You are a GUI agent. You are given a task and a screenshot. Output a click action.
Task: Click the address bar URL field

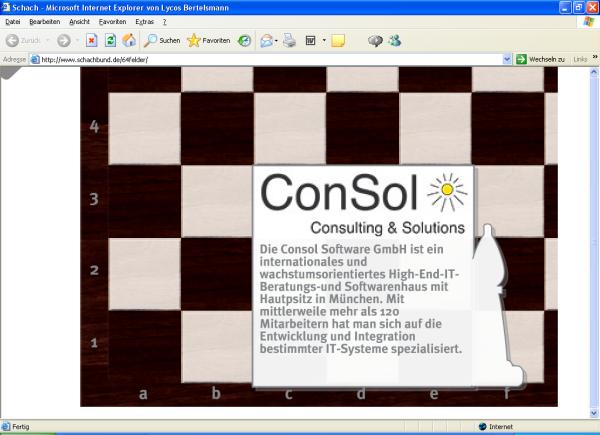pyautogui.click(x=270, y=60)
